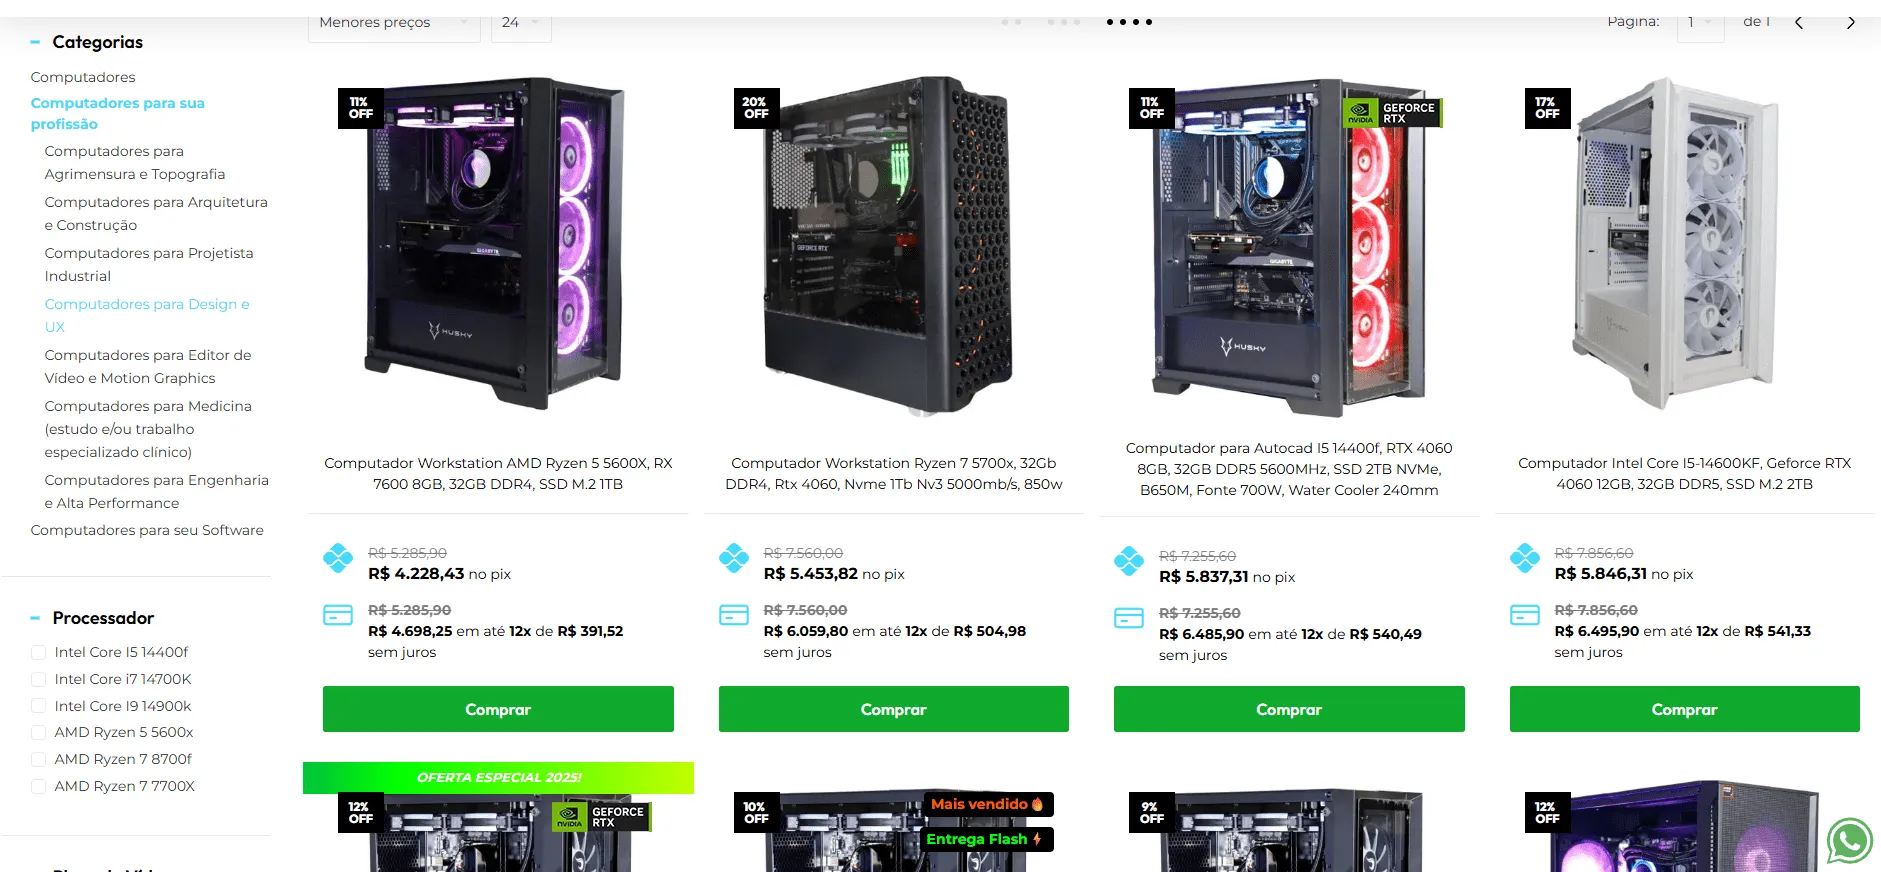
Task: Click GeForce RTX badge on Autocad computer
Action: pos(1392,113)
